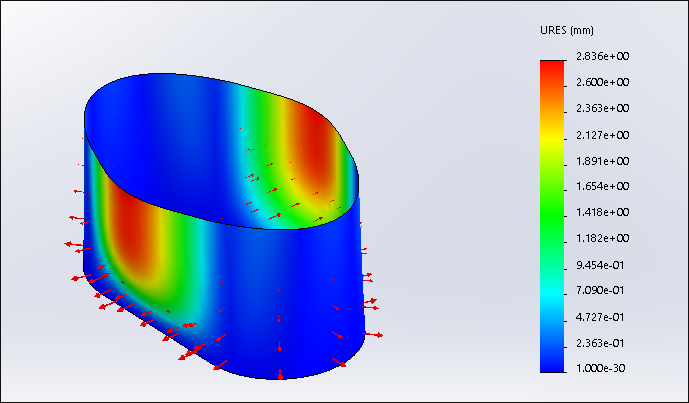Select the legend value 2.363e-01
The width and height of the screenshot is (689, 403).
(600, 343)
